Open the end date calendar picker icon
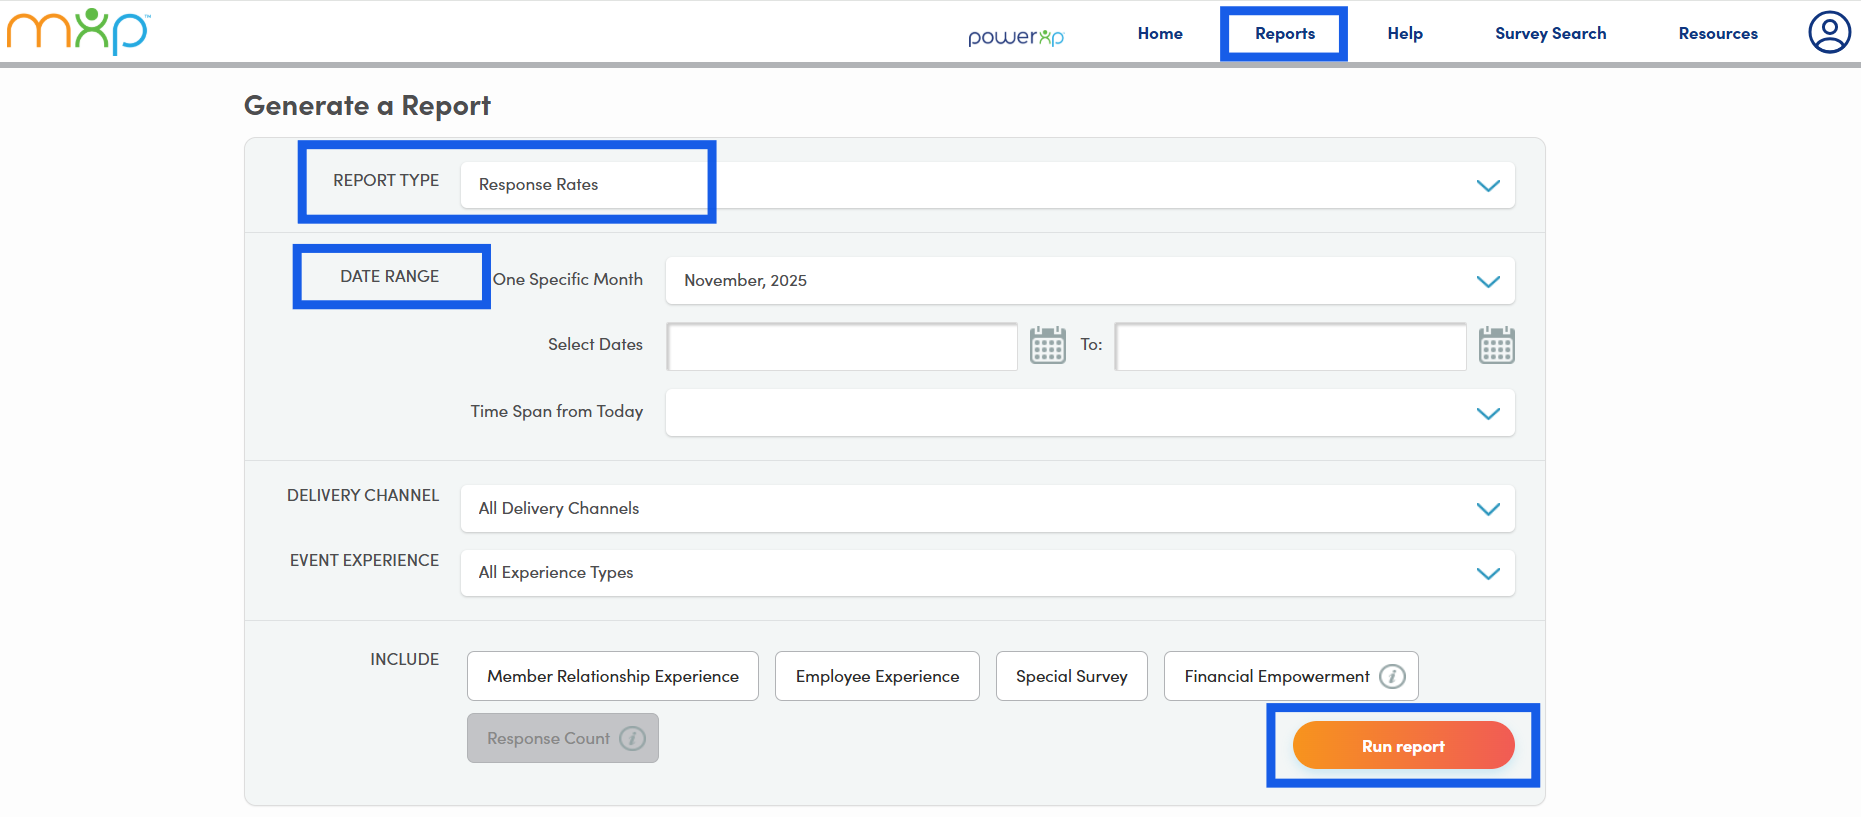 tap(1496, 346)
